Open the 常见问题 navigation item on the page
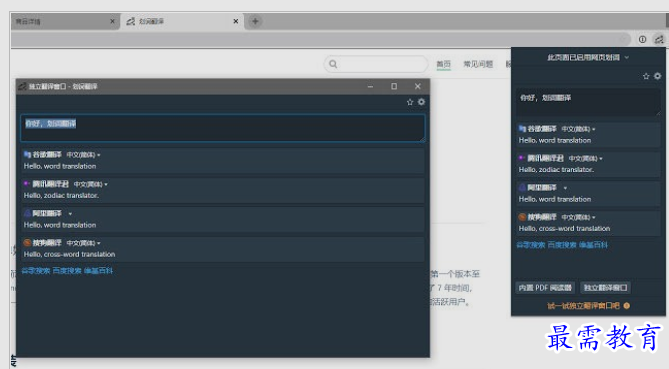 [x=478, y=64]
